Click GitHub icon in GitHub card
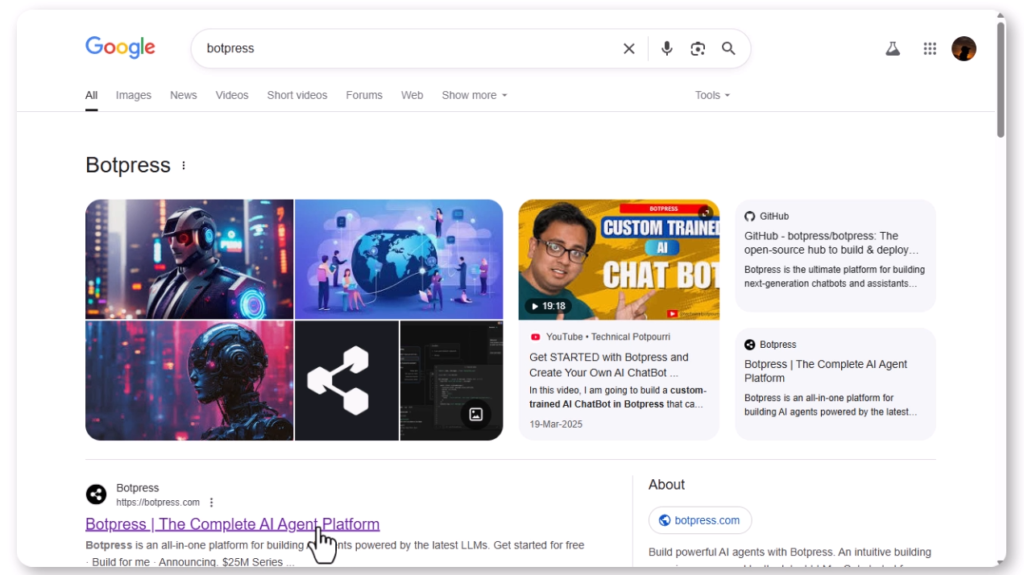 point(750,216)
